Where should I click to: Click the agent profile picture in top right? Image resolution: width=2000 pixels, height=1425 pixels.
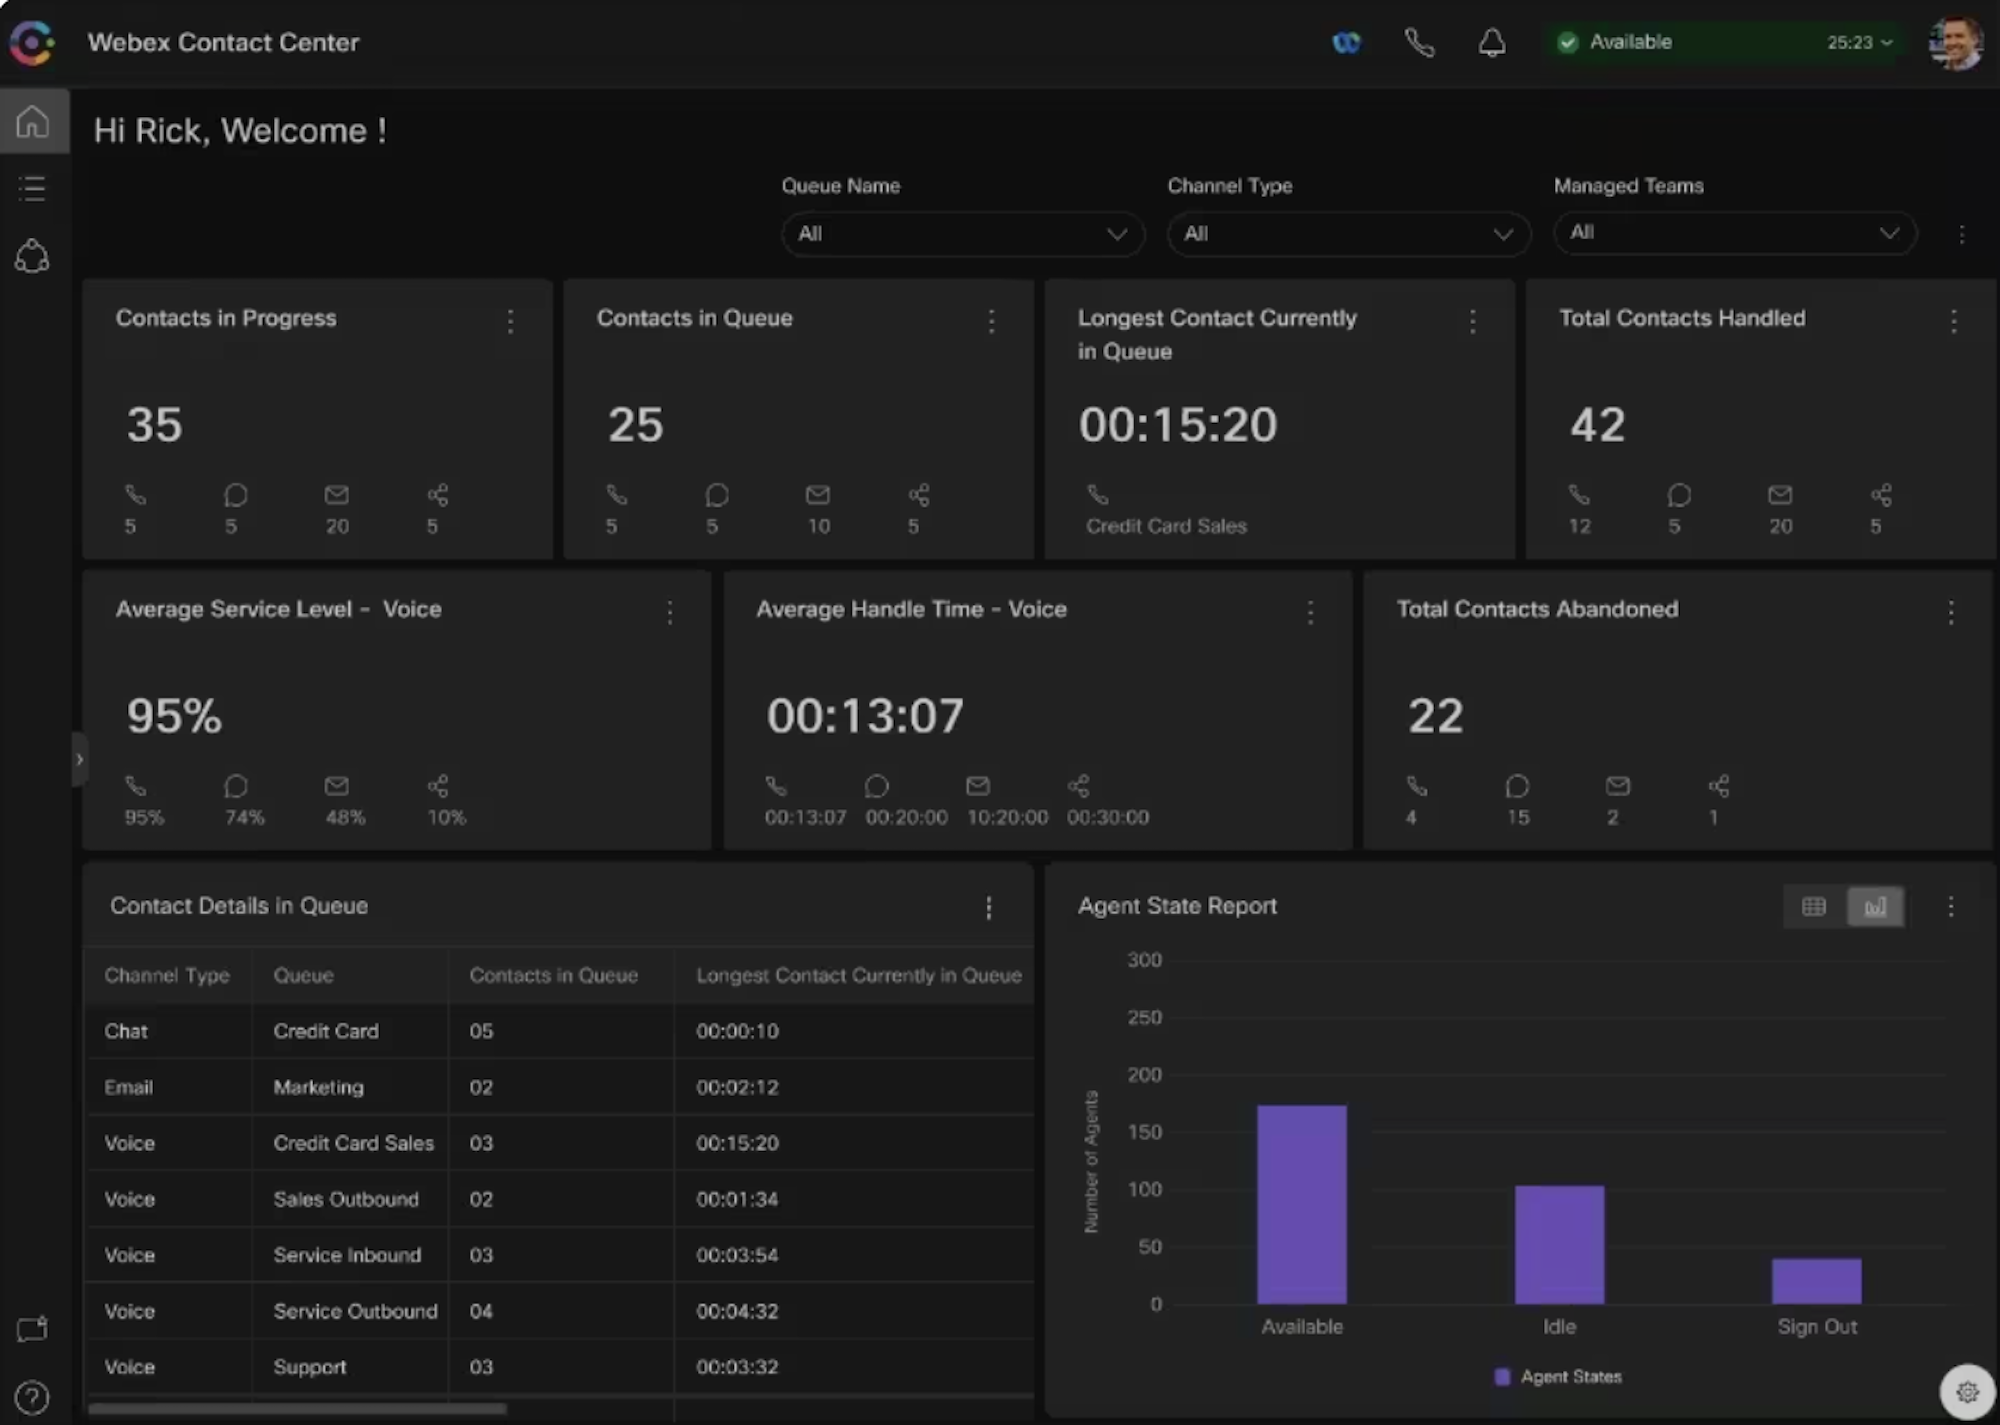[x=1957, y=42]
